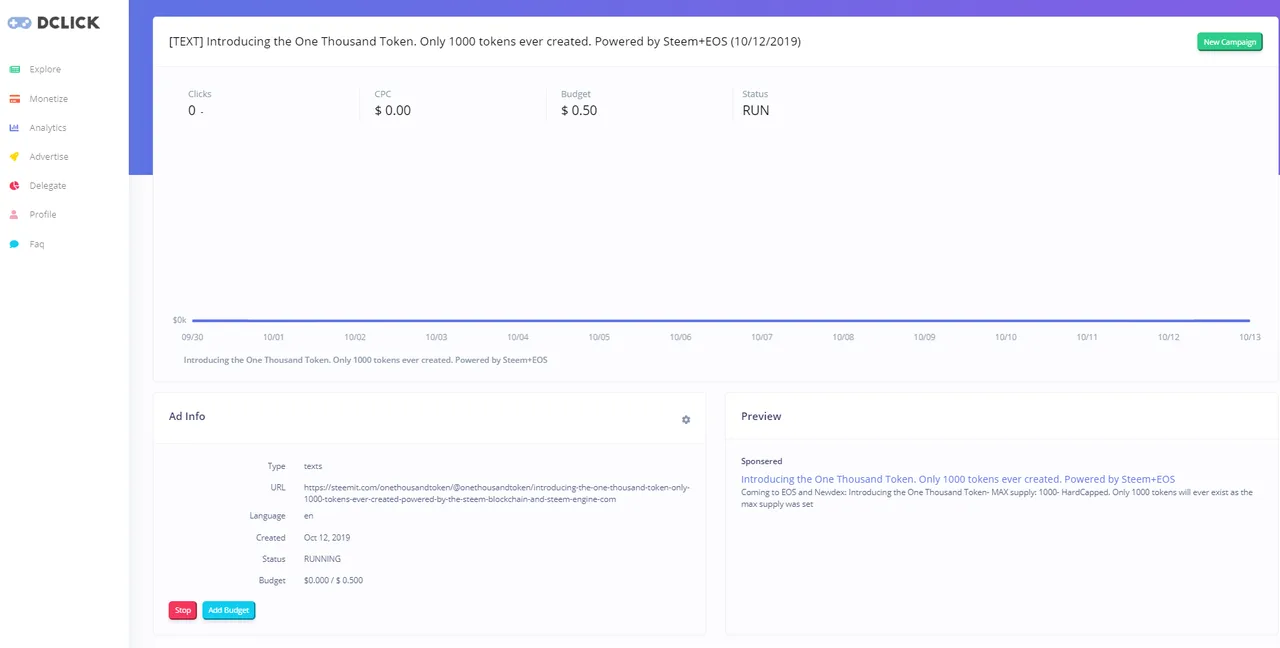Open the Faq page

coord(37,244)
